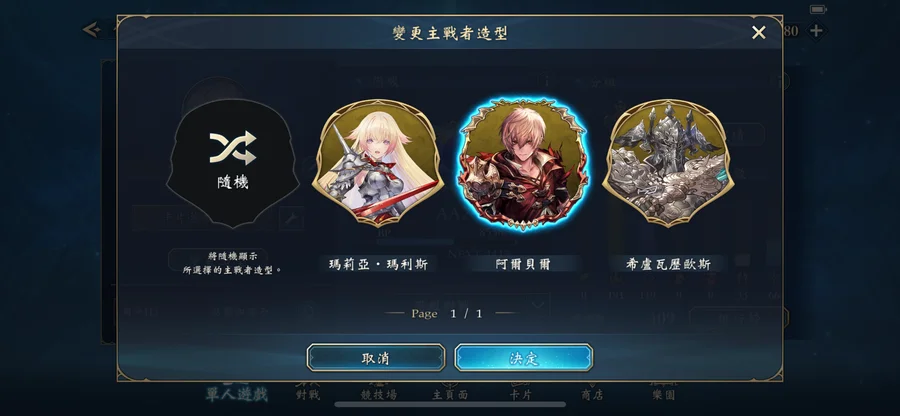Image resolution: width=900 pixels, height=416 pixels.
Task: Cancel with the 取消 button
Action: (376, 358)
